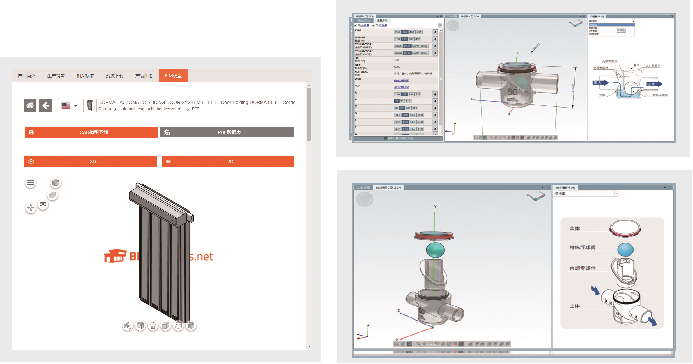The width and height of the screenshot is (693, 364).
Task: Open the hamburger menu in the 3D viewer
Action: 30,182
